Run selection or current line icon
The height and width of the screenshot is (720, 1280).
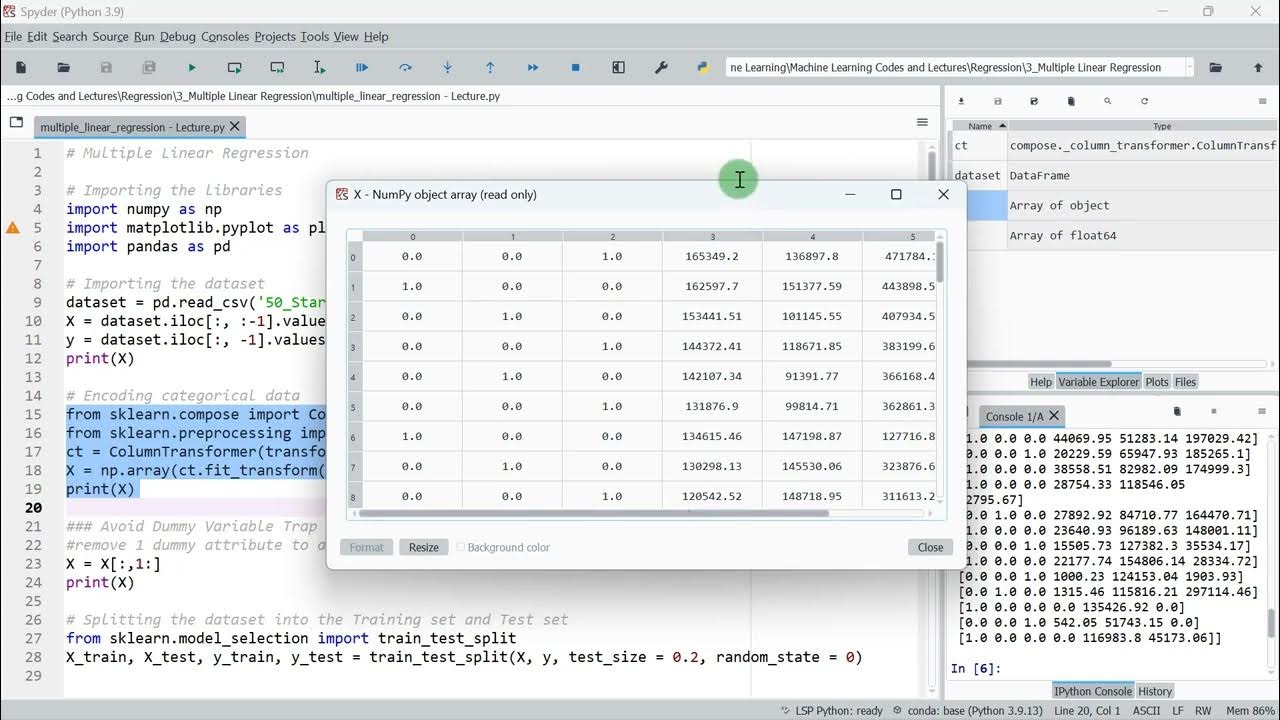click(320, 67)
